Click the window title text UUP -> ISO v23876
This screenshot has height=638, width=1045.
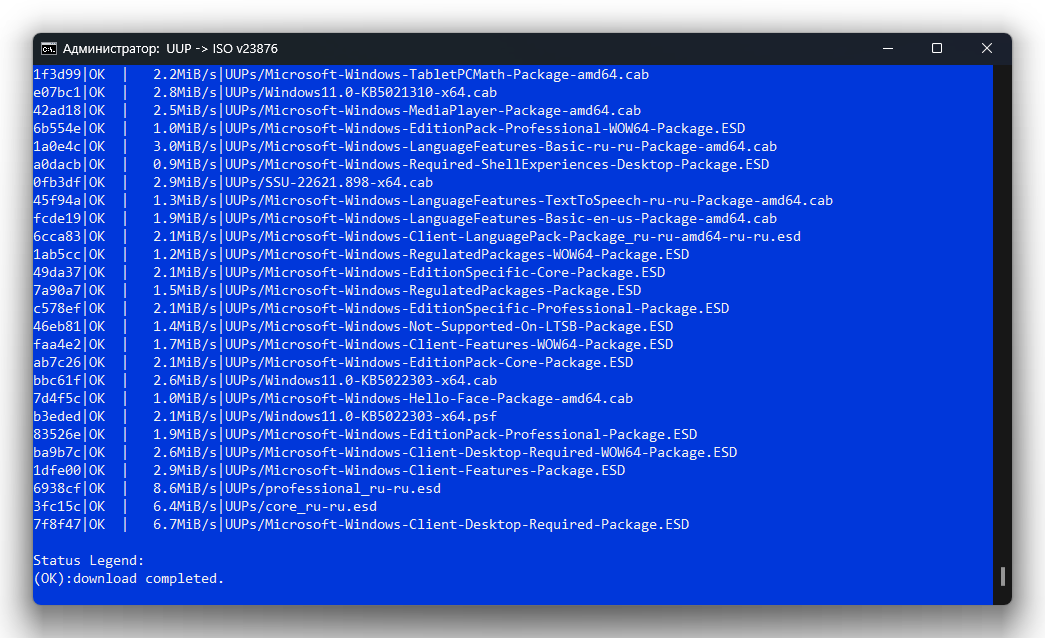222,49
